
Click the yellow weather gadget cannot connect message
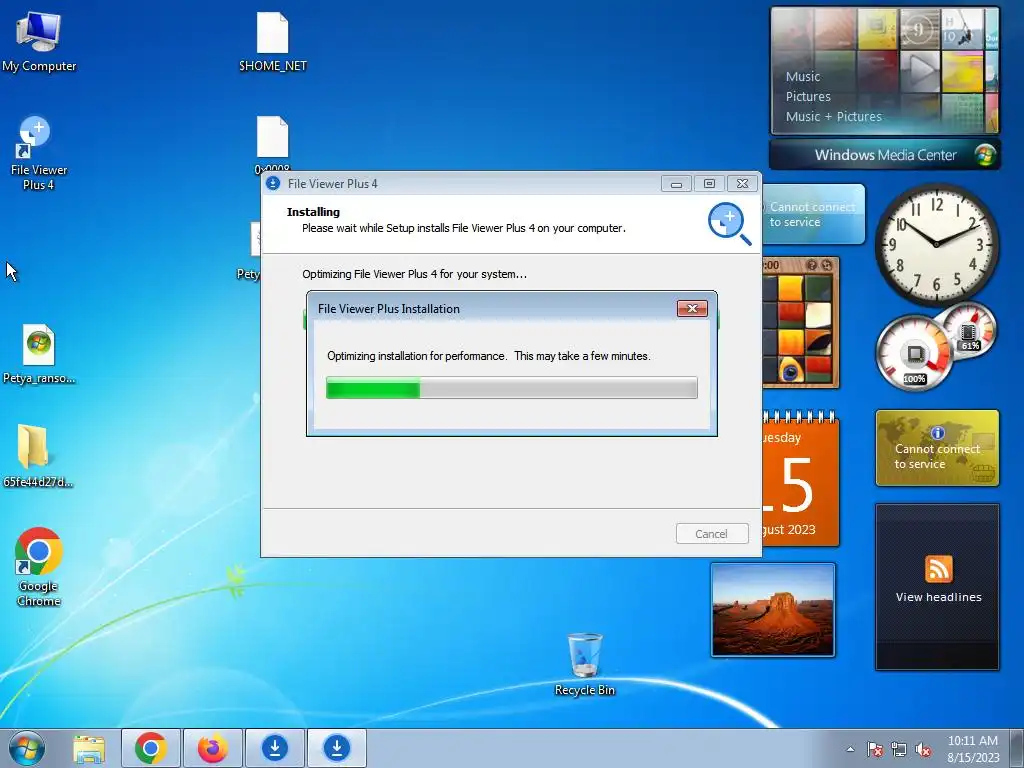937,456
